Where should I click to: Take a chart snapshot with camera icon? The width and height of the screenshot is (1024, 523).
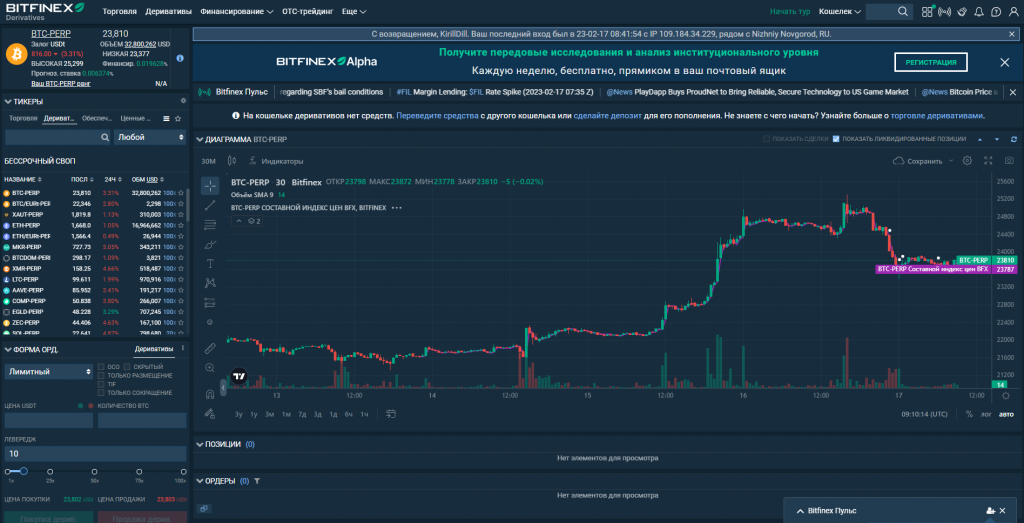(1009, 161)
